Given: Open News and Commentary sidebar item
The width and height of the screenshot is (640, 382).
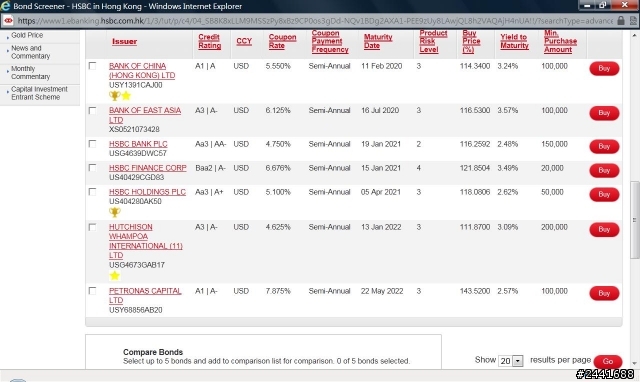Looking at the screenshot, I should (30, 52).
